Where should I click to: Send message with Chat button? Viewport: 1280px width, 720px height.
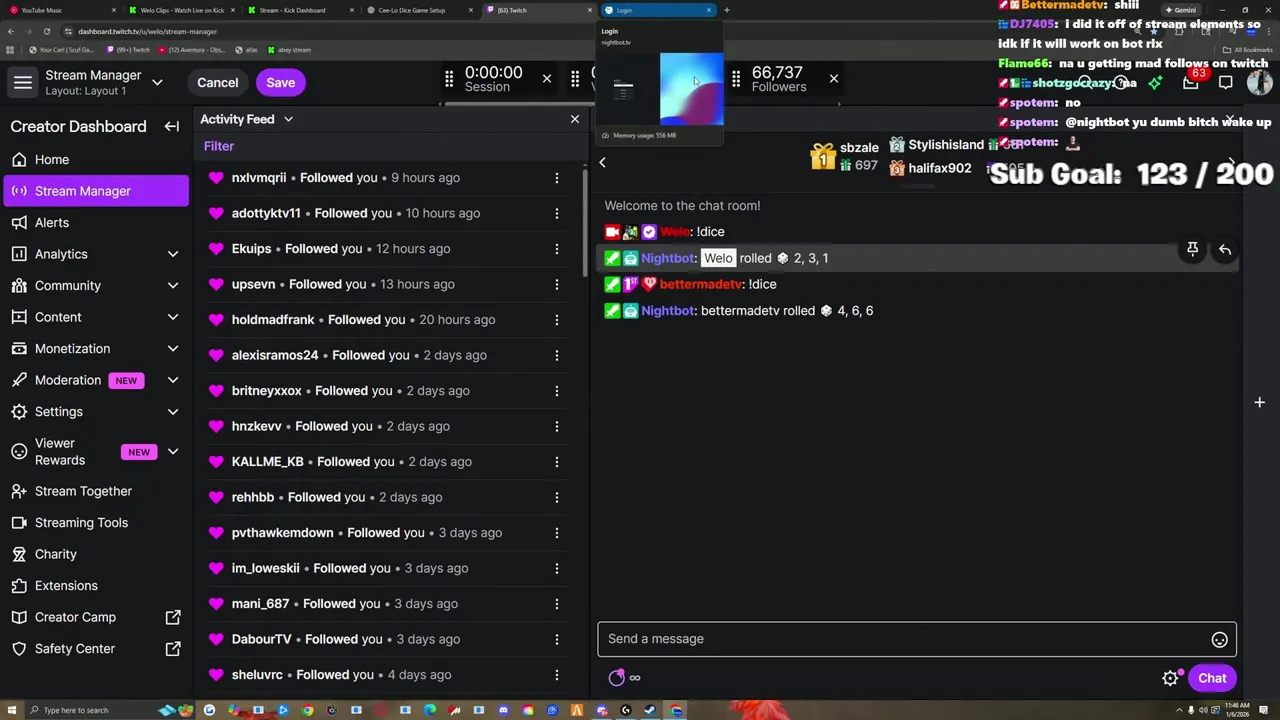click(x=1212, y=678)
